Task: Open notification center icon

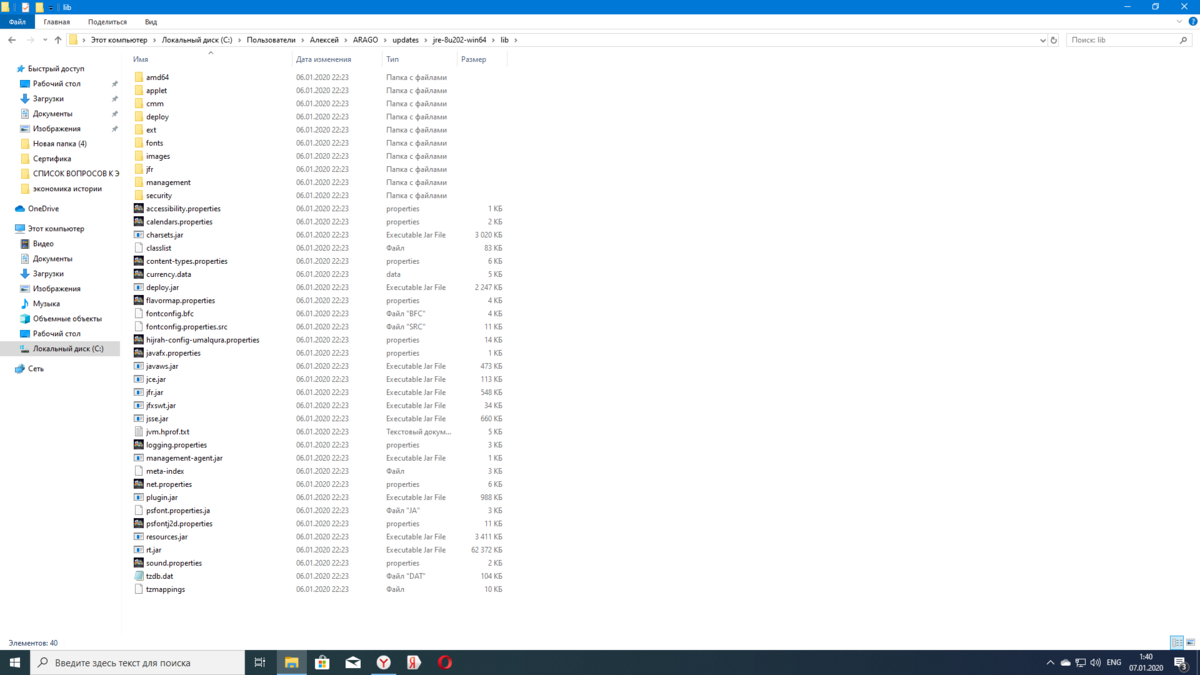Action: click(1181, 662)
